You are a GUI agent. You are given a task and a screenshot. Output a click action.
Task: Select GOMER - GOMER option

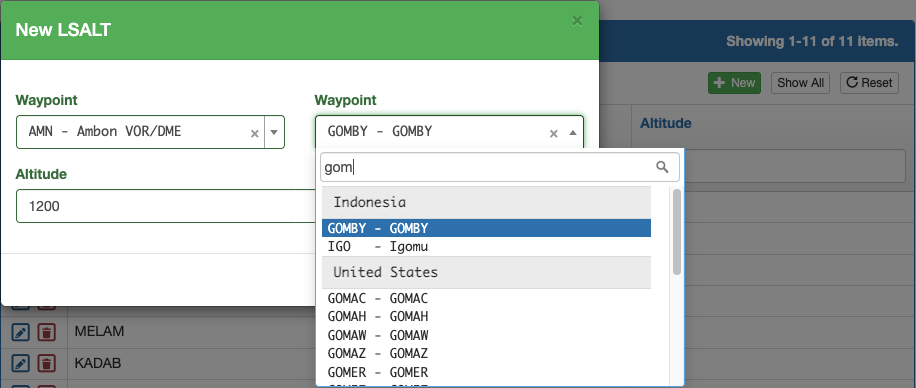tap(486, 372)
